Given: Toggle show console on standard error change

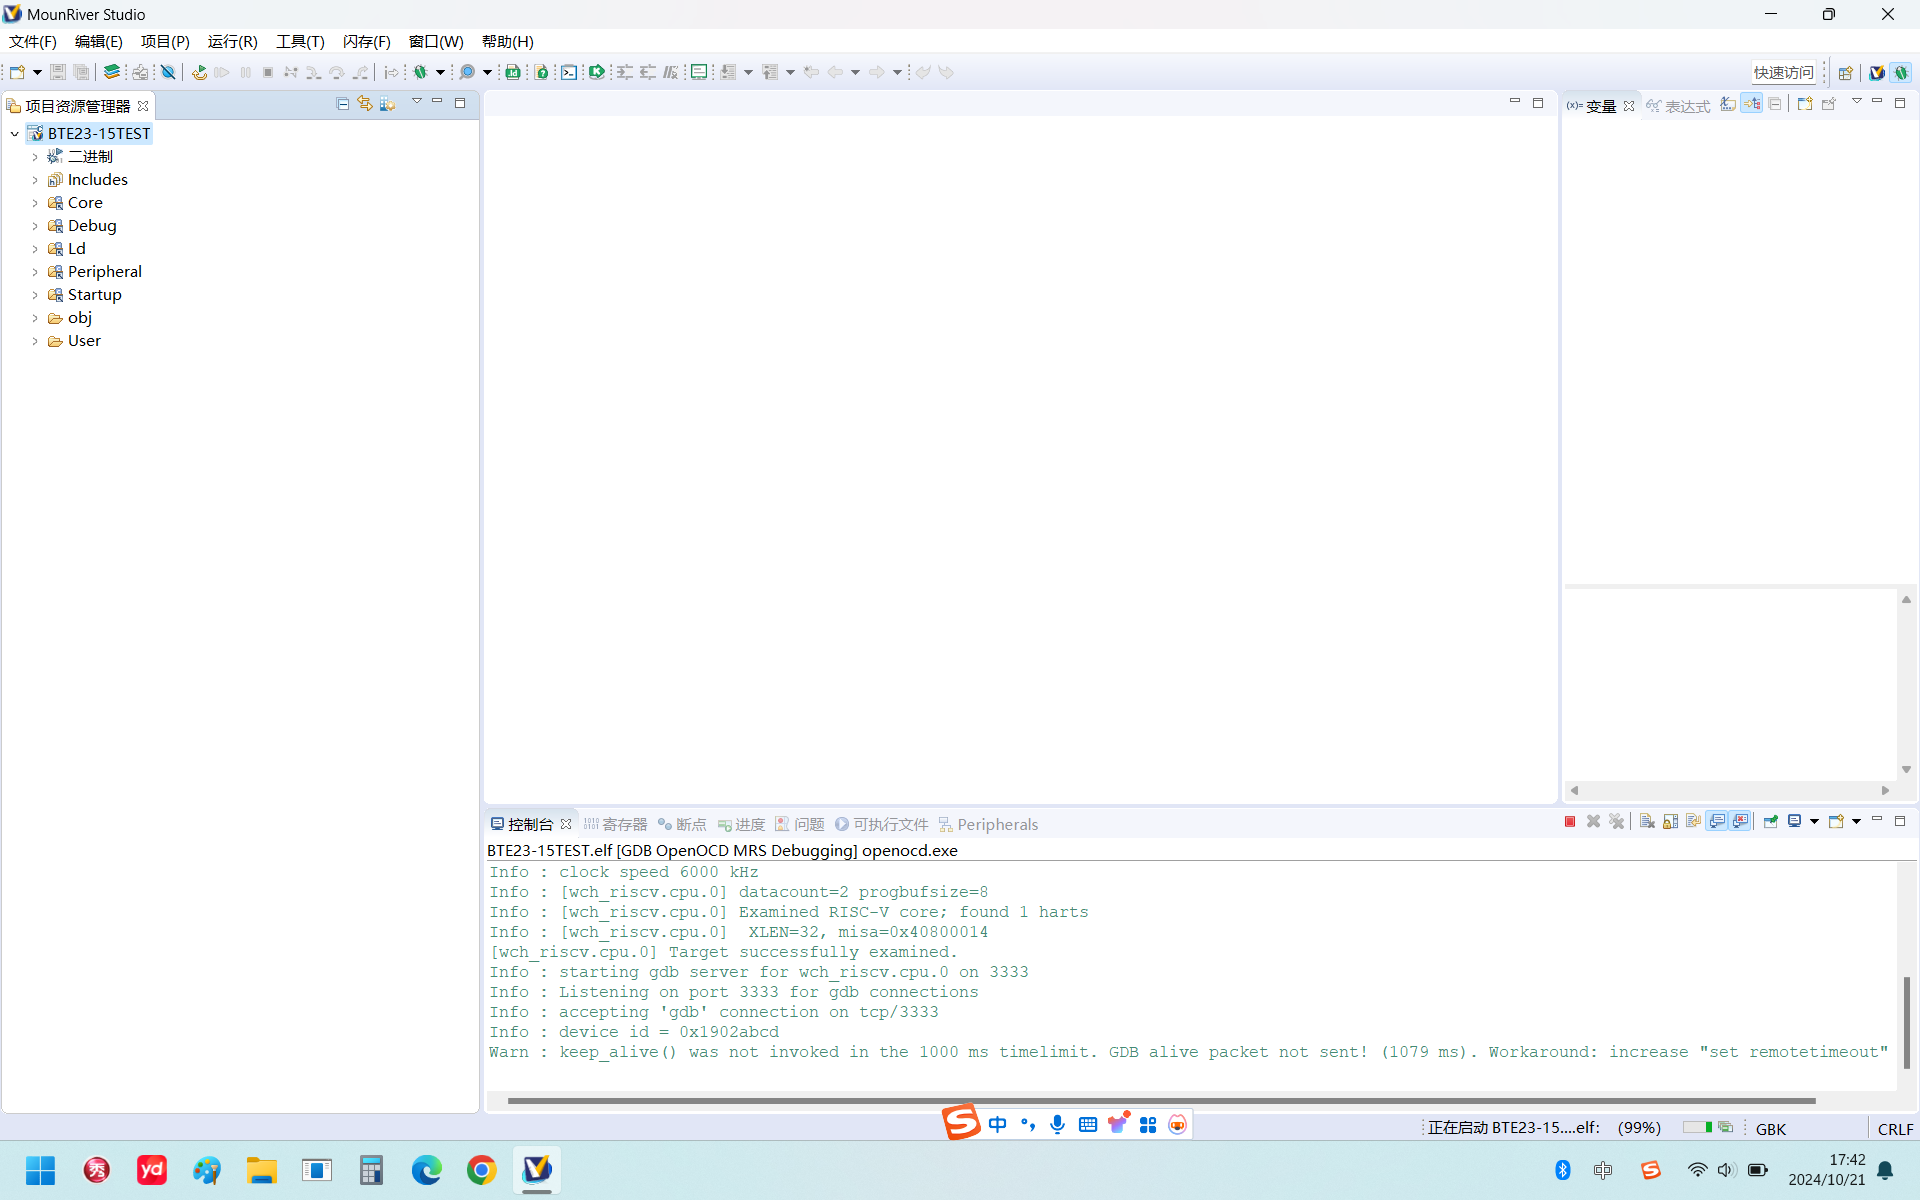Looking at the screenshot, I should click(1741, 822).
